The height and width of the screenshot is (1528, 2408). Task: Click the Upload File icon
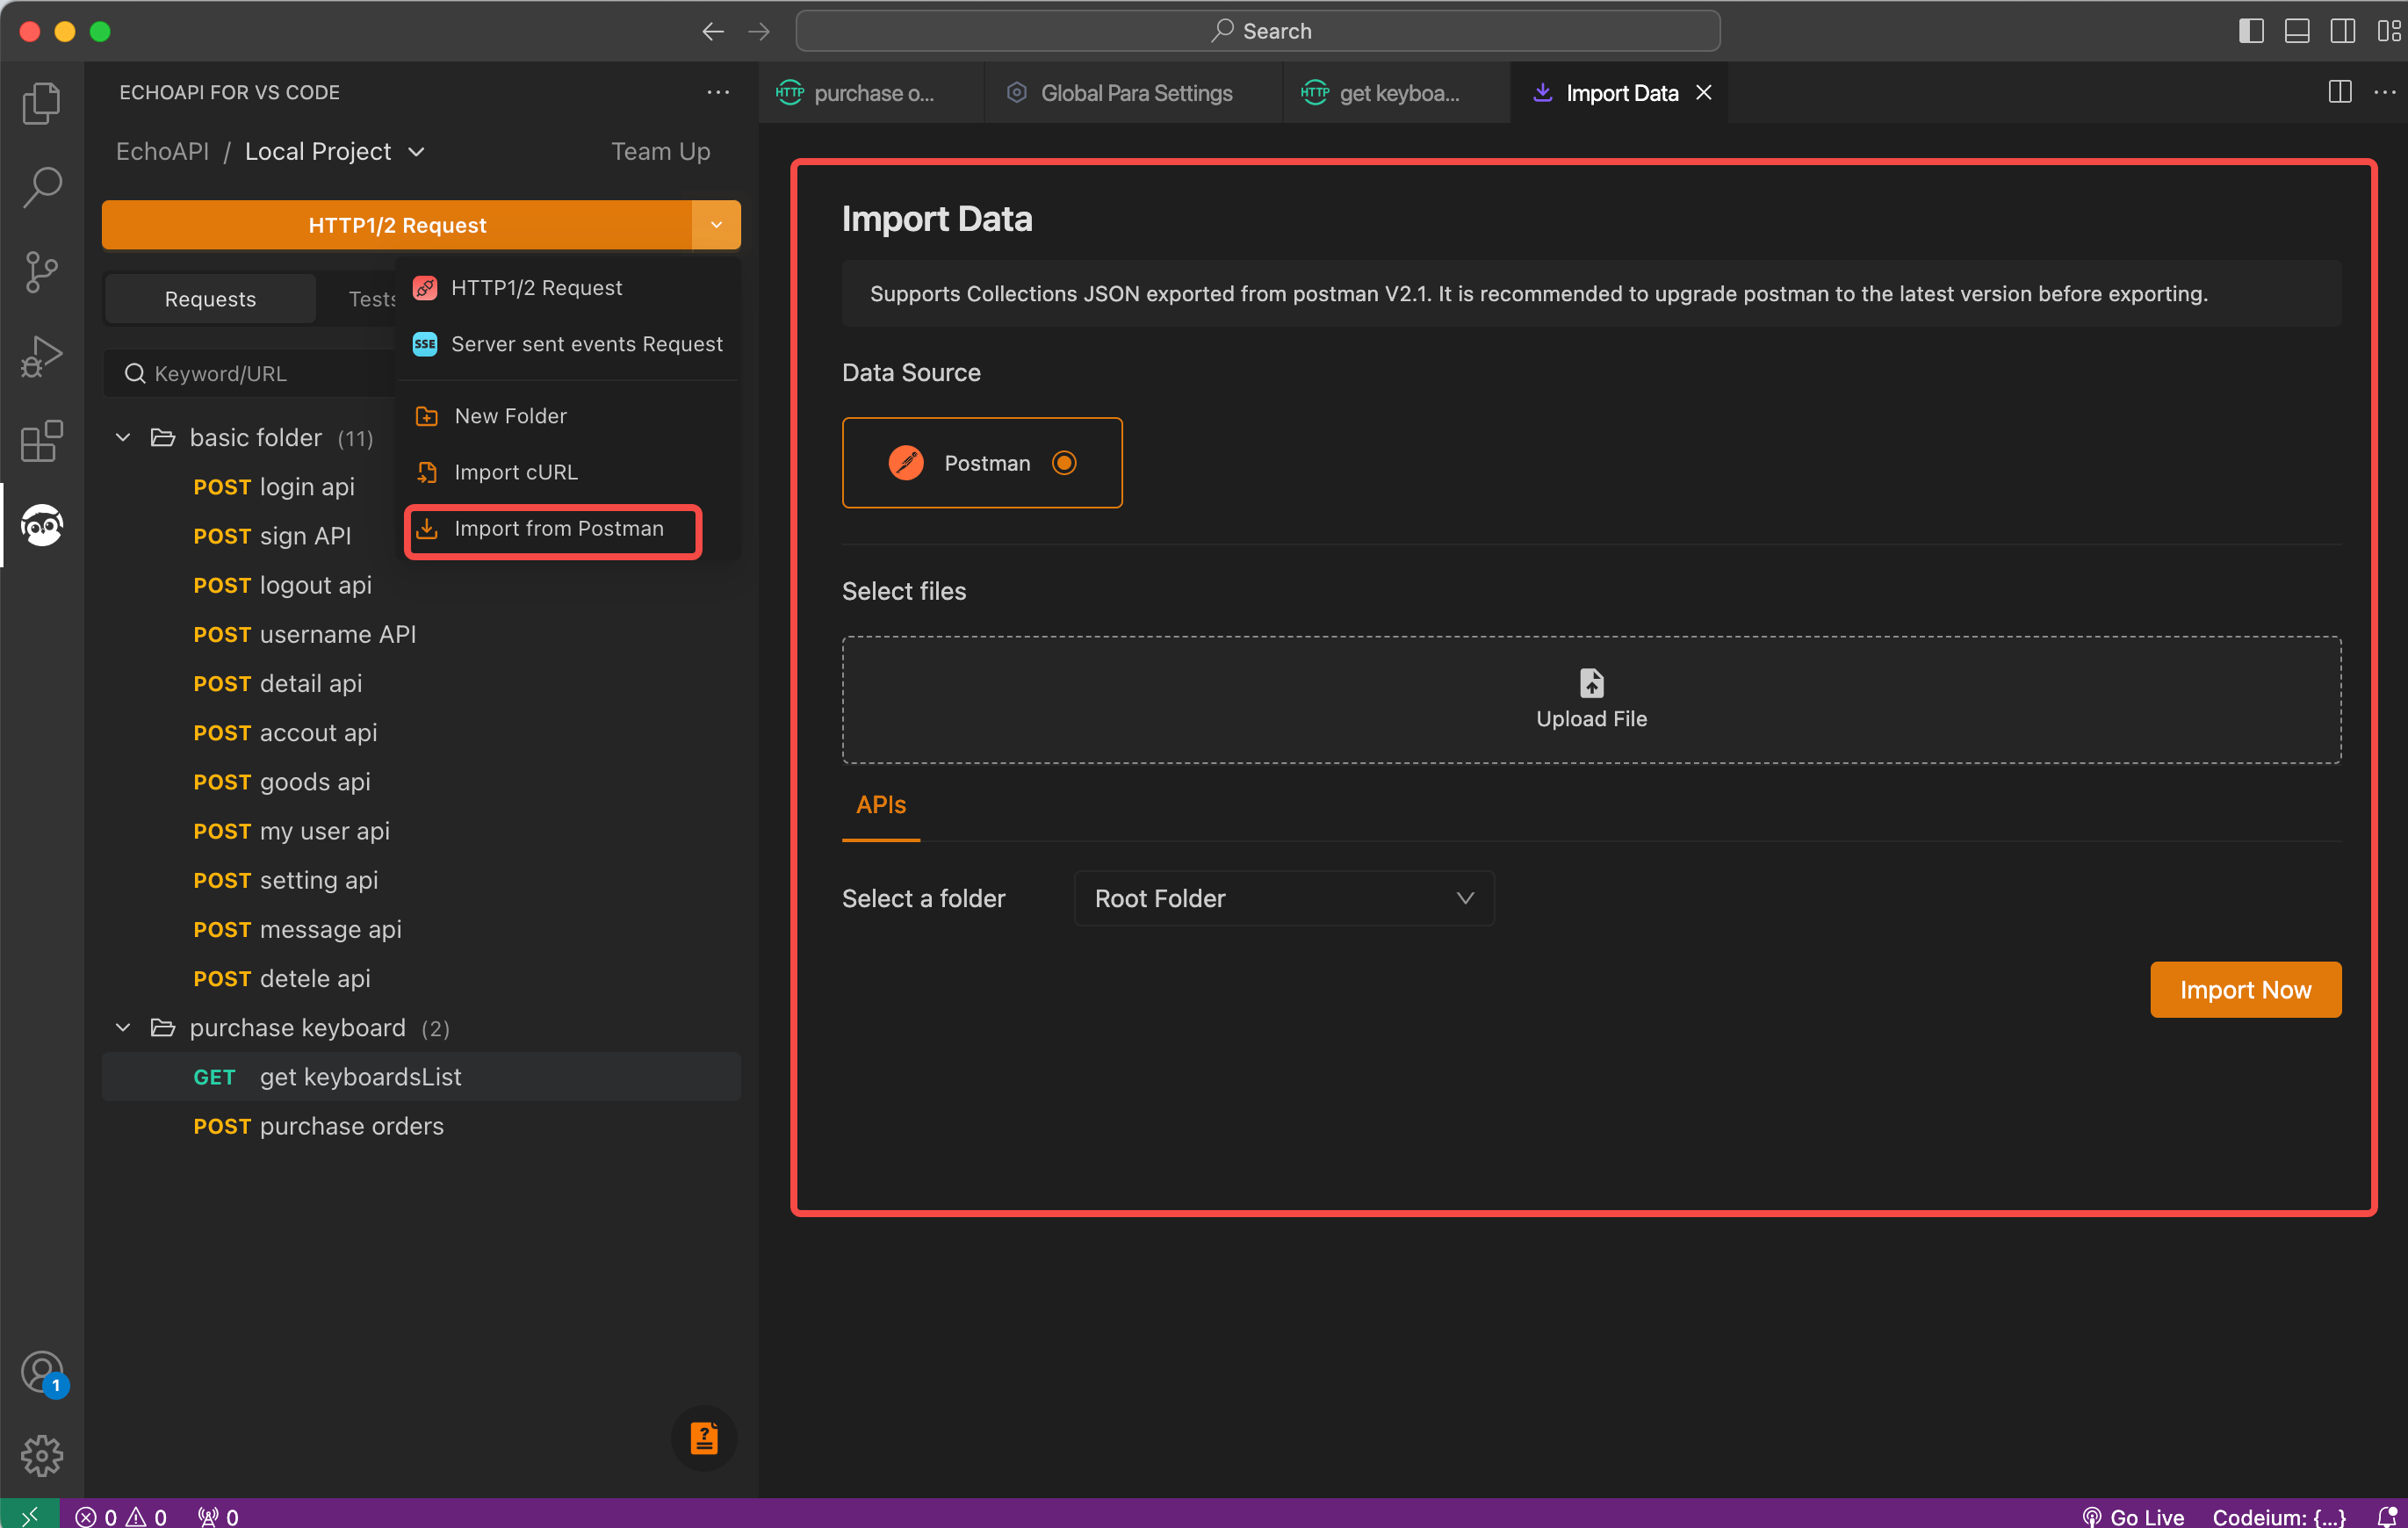(x=1591, y=683)
